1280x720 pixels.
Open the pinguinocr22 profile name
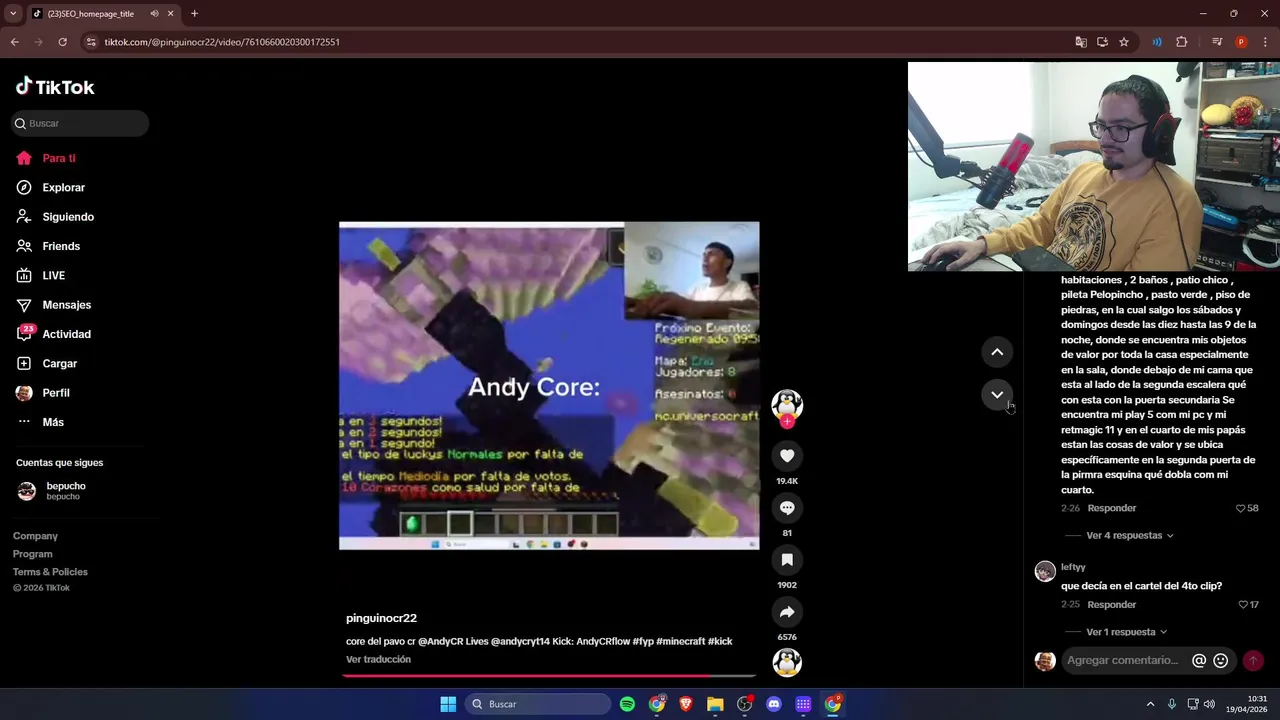tap(381, 618)
